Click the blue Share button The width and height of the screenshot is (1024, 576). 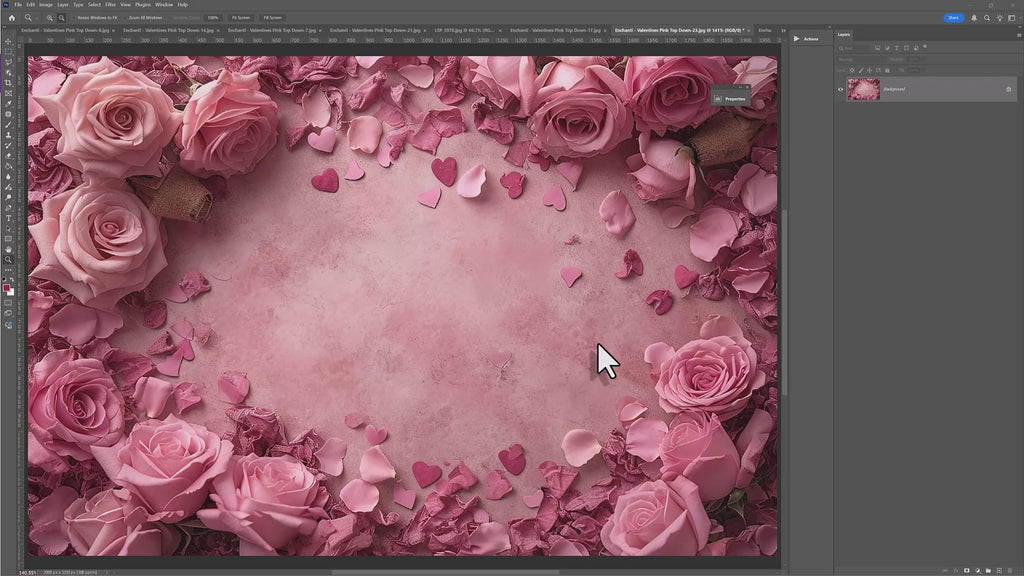(x=953, y=17)
